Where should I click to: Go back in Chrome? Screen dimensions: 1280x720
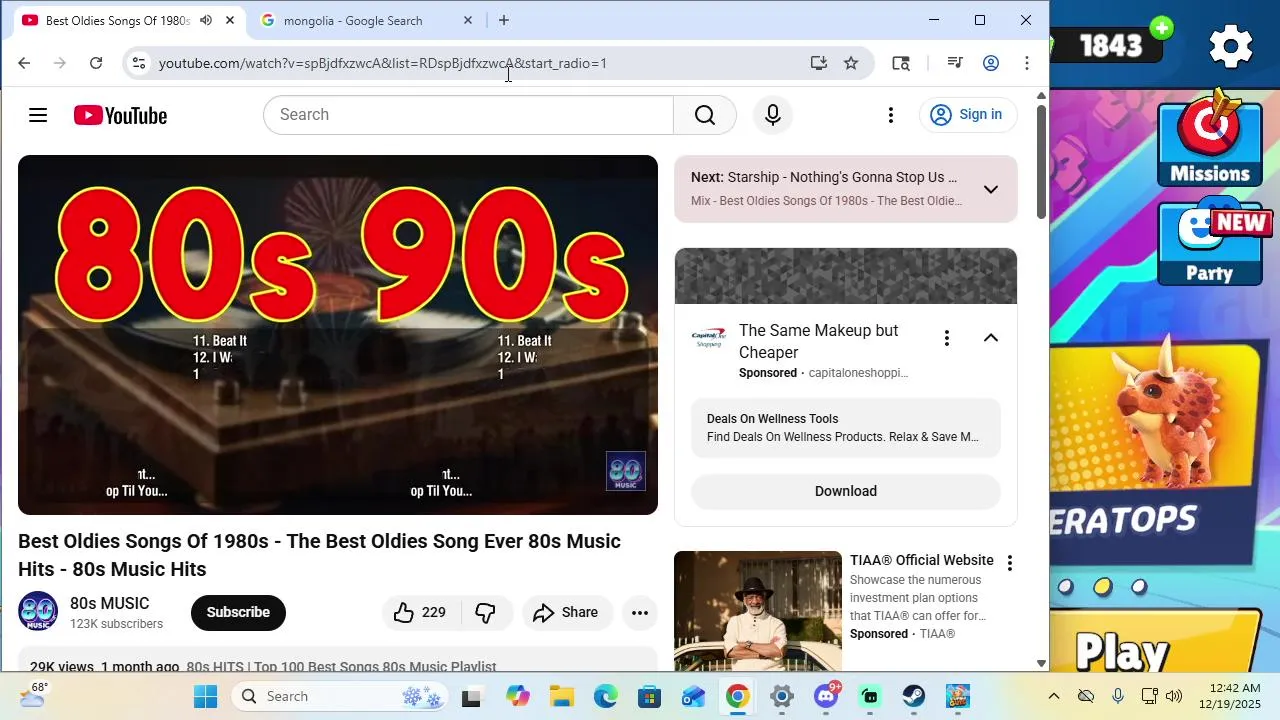click(24, 63)
